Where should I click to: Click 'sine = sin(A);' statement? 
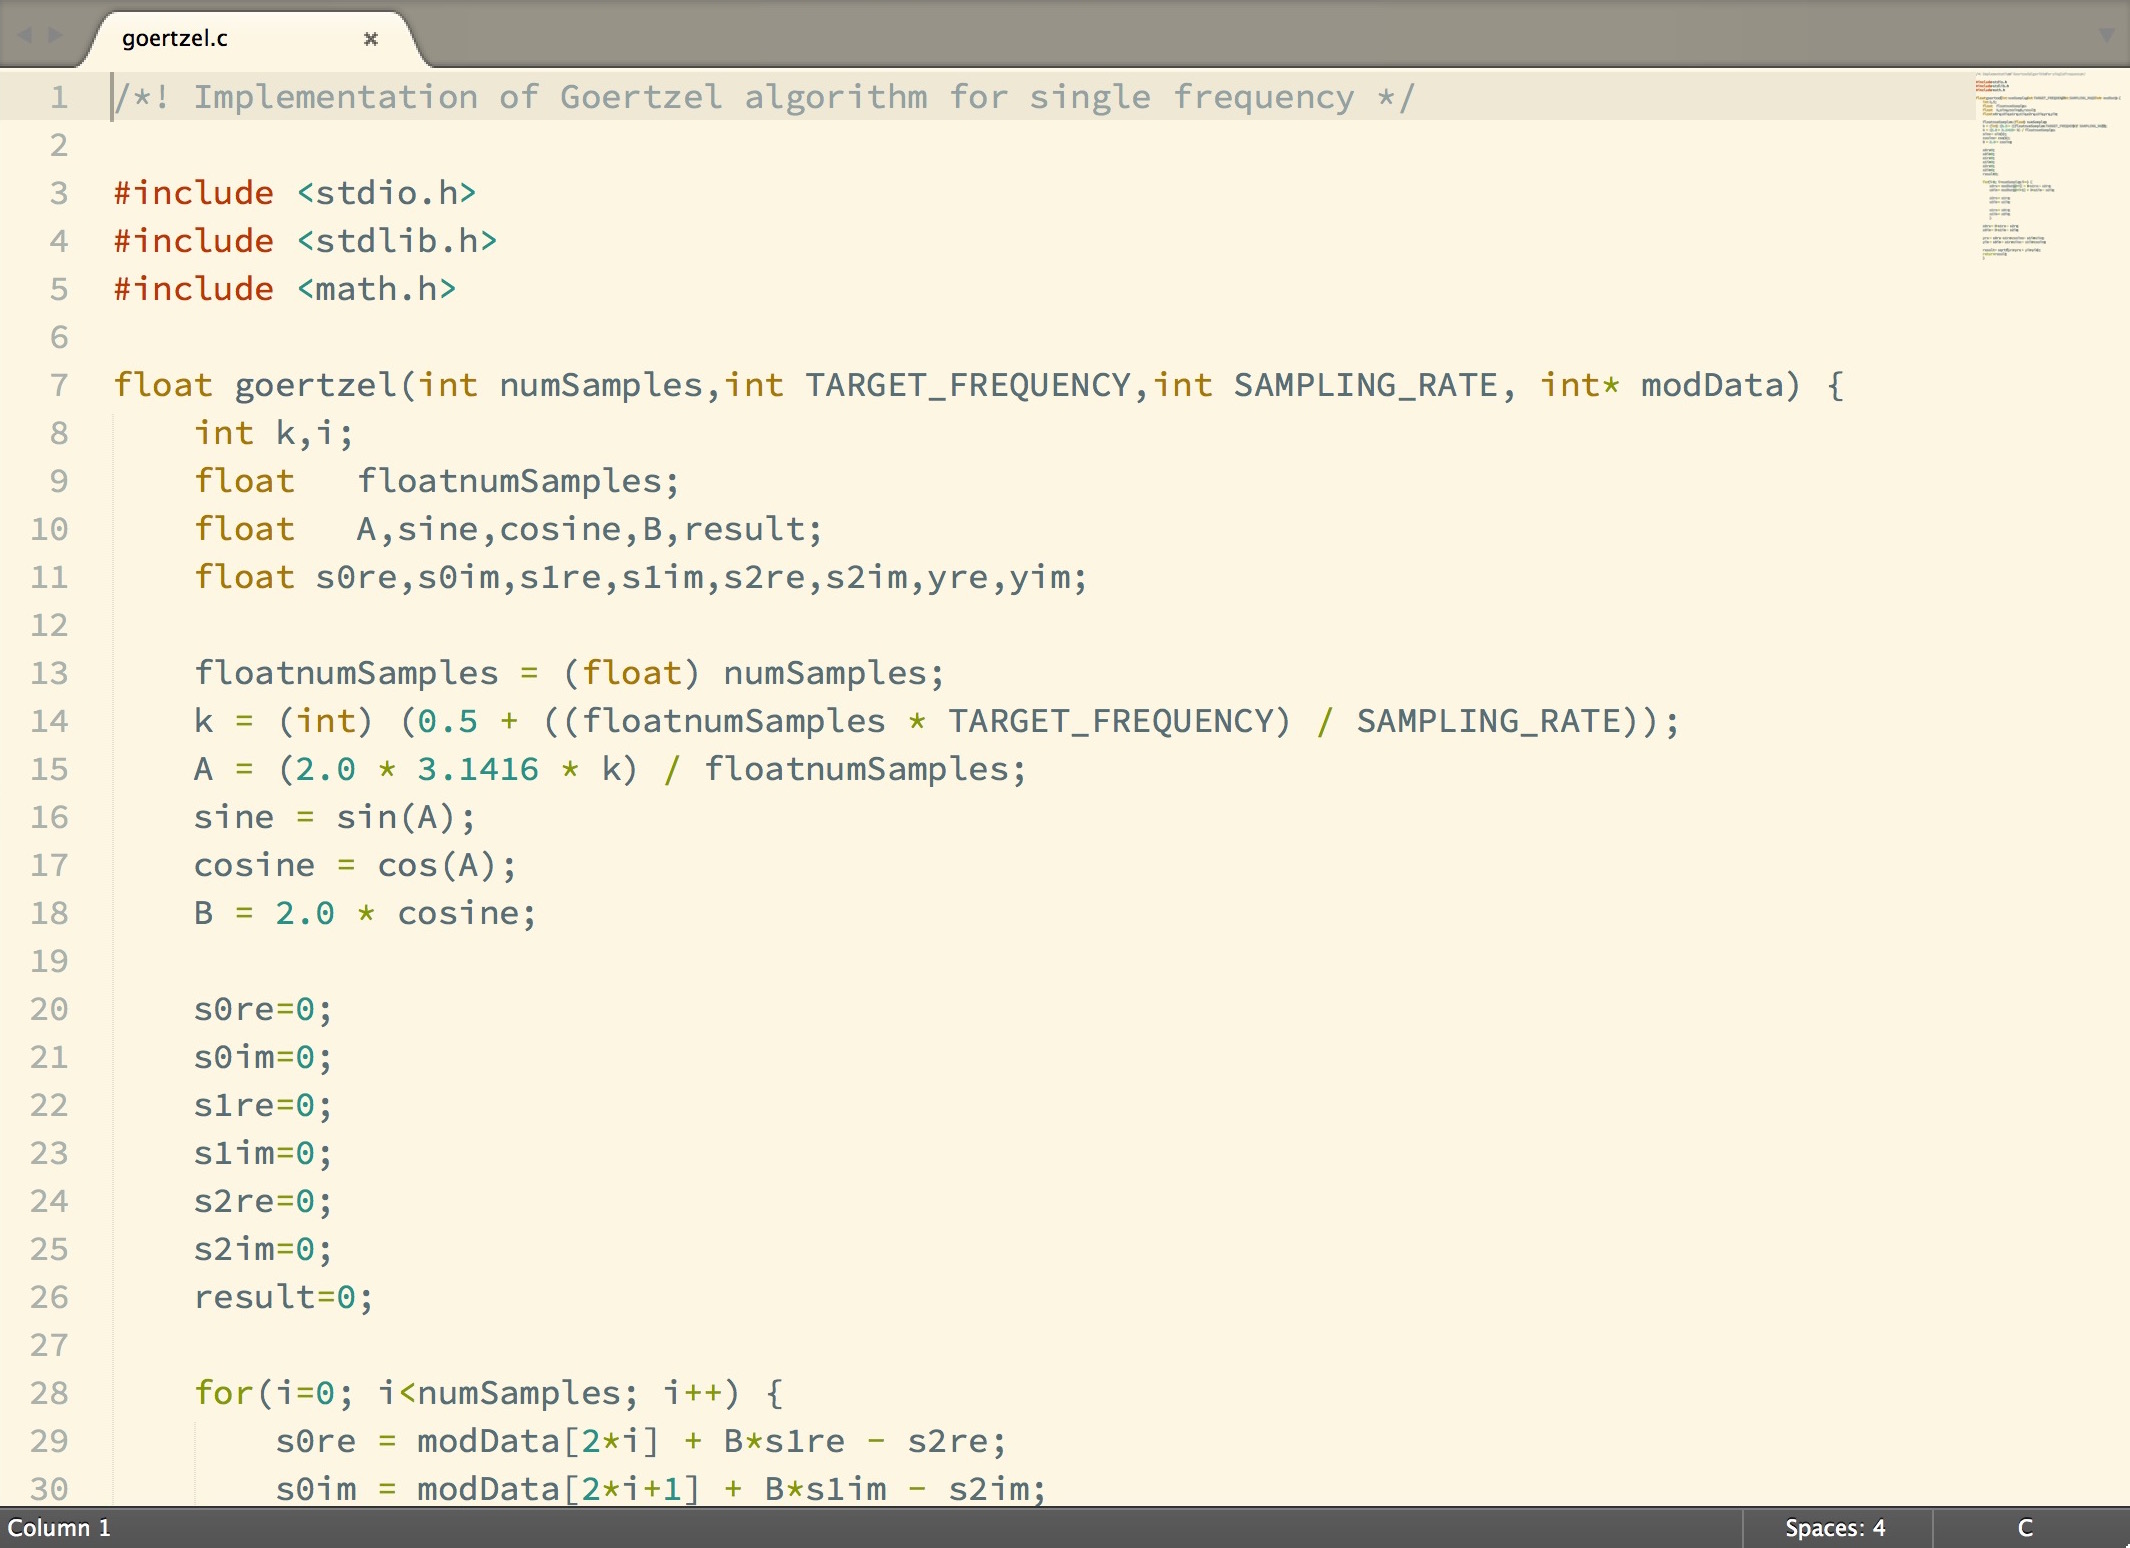[335, 817]
